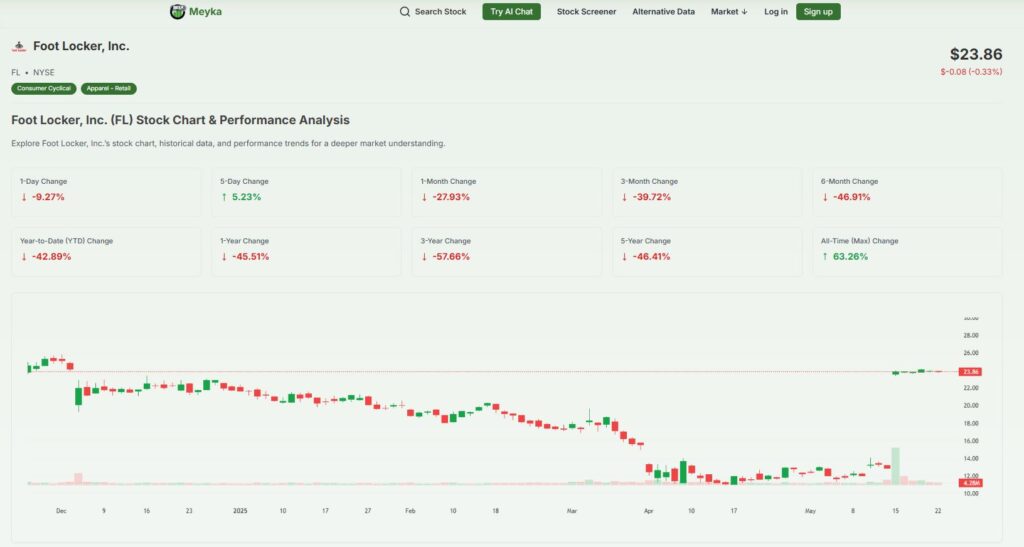
Task: Click the Try AI Chat button
Action: pos(511,12)
